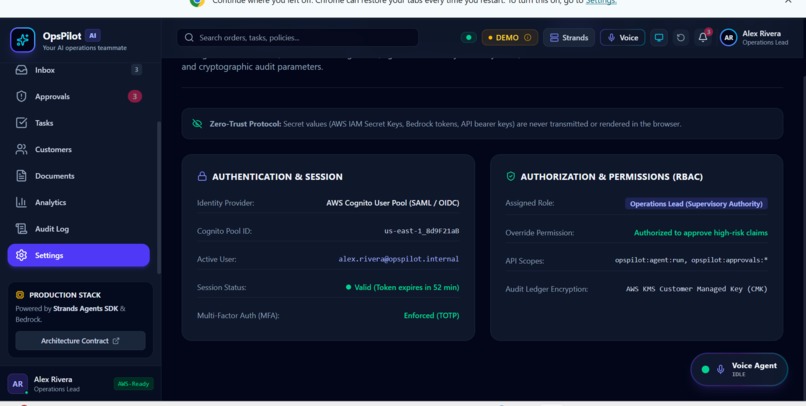The height and width of the screenshot is (406, 806).
Task: Click the Settings link in Chrome banner
Action: pos(601,2)
